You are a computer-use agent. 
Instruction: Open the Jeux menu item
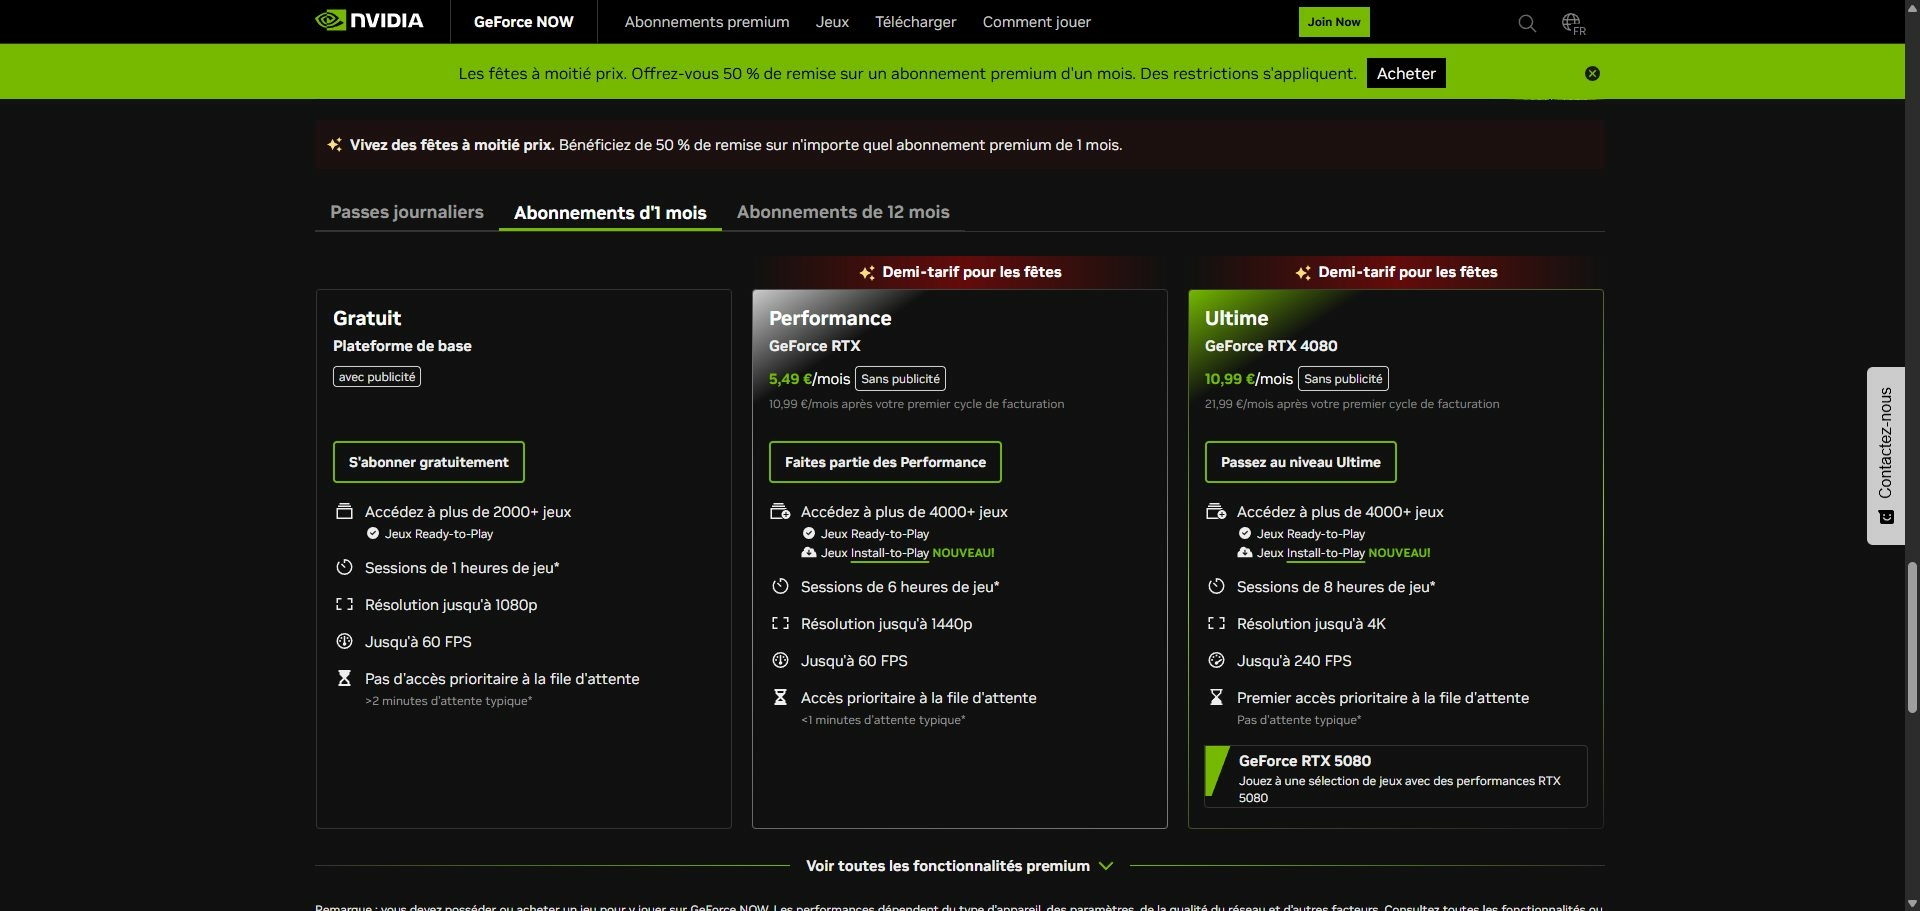pyautogui.click(x=831, y=21)
